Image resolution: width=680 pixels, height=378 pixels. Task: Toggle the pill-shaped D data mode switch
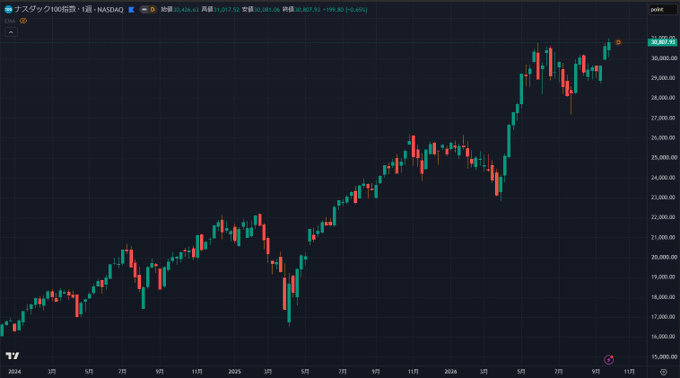148,10
